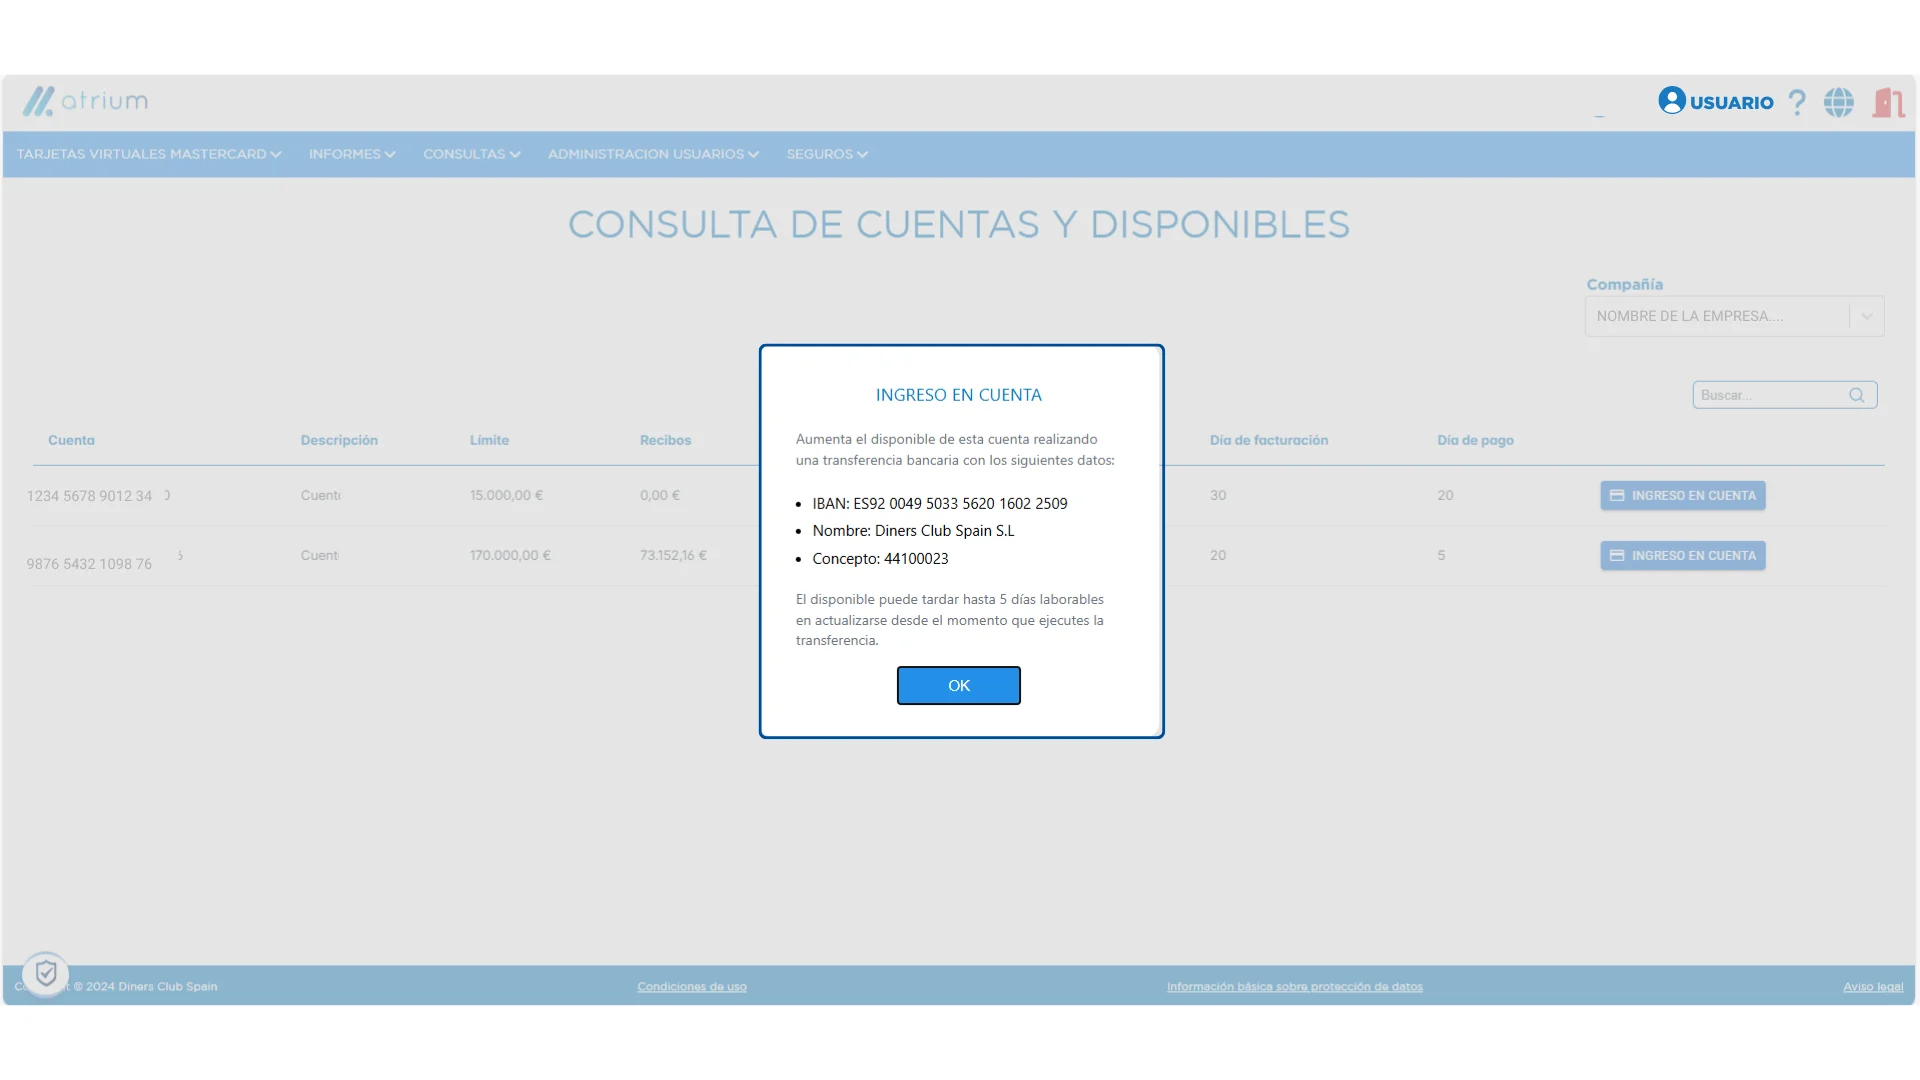
Task: Expand the Seguros dropdown
Action: coord(826,154)
